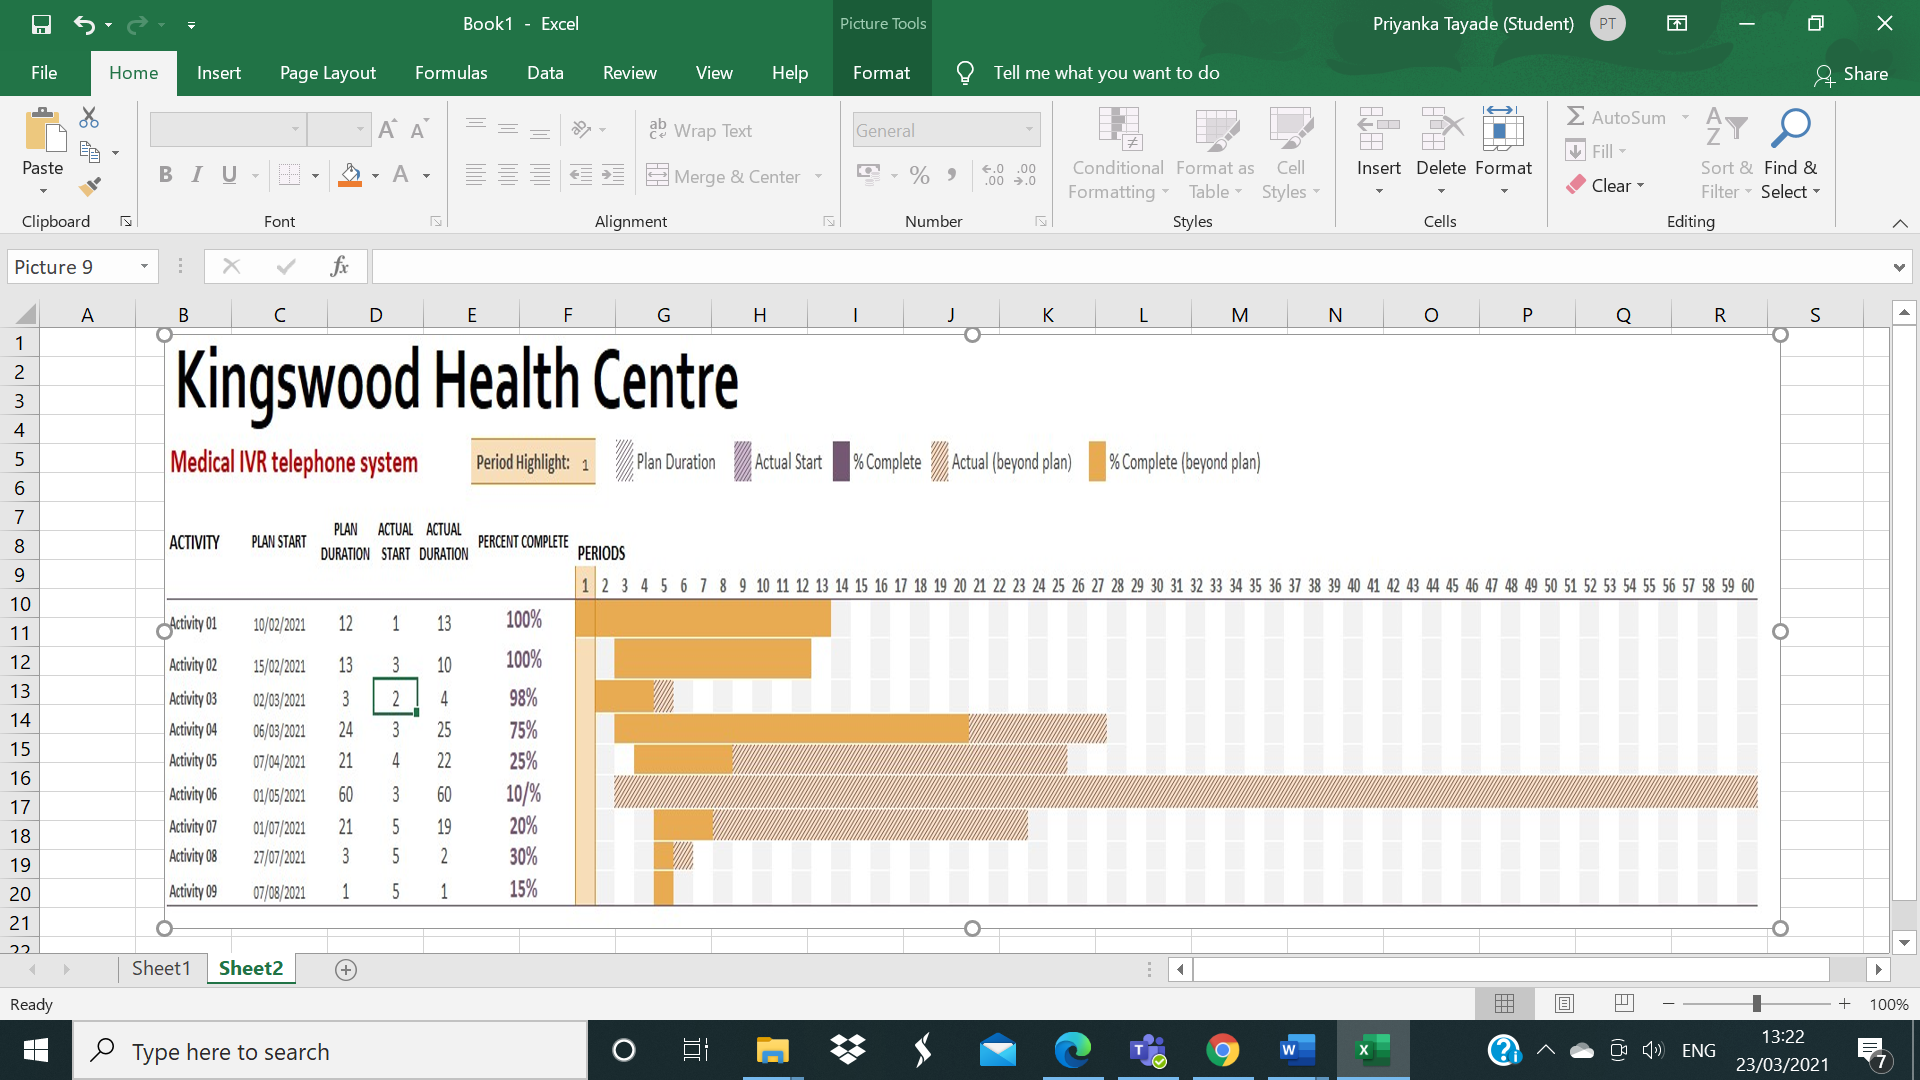Click the Insert Function fx icon
The image size is (1920, 1080).
[339, 266]
